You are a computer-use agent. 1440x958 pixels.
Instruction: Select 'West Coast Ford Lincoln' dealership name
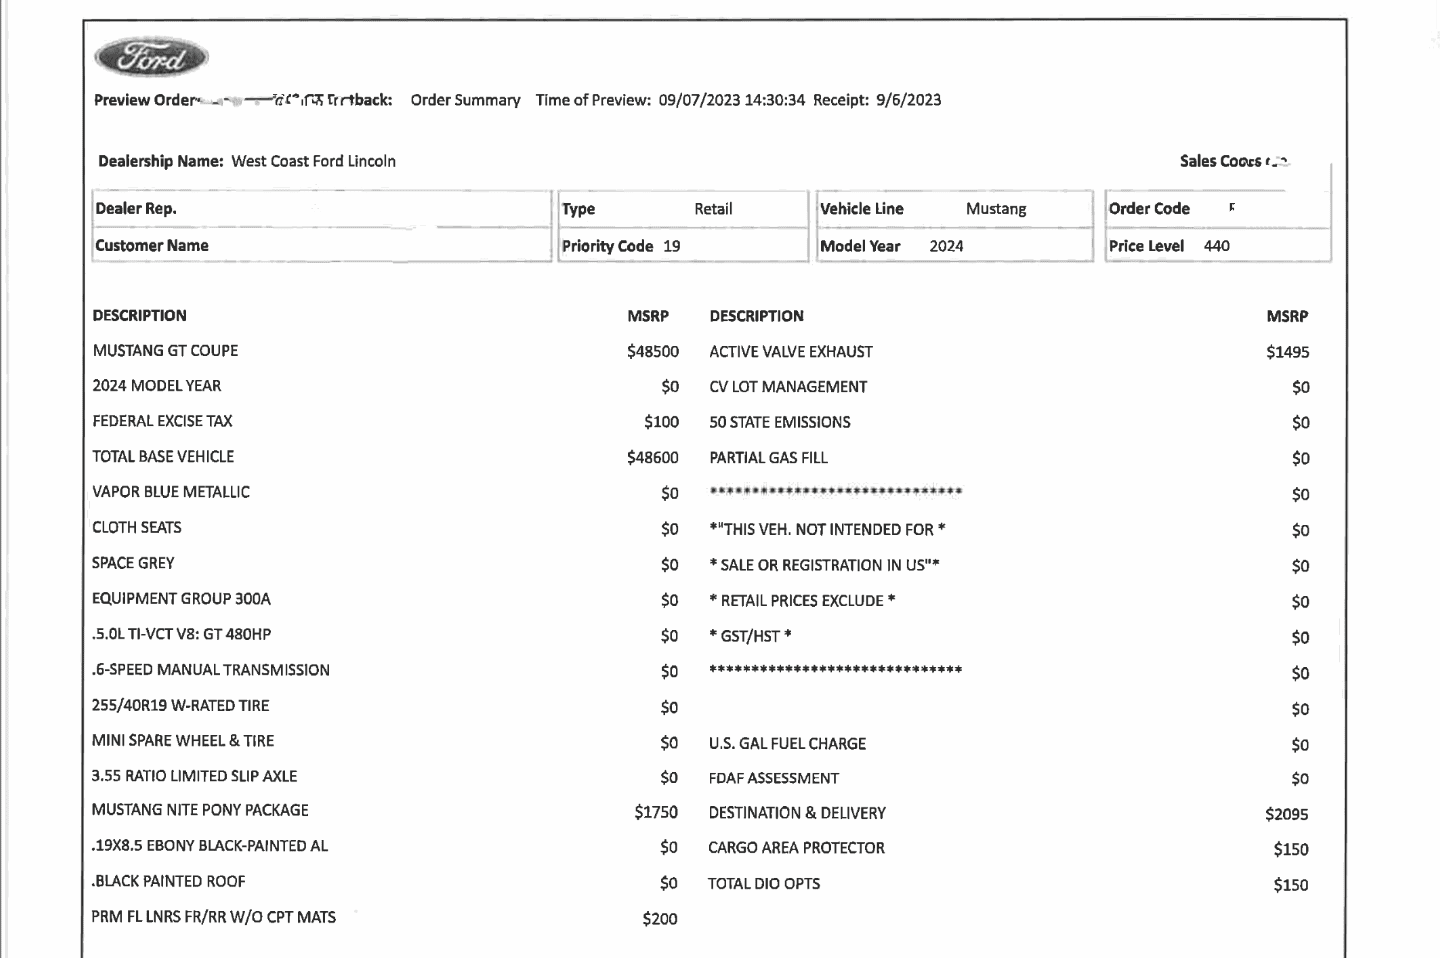[x=314, y=161]
